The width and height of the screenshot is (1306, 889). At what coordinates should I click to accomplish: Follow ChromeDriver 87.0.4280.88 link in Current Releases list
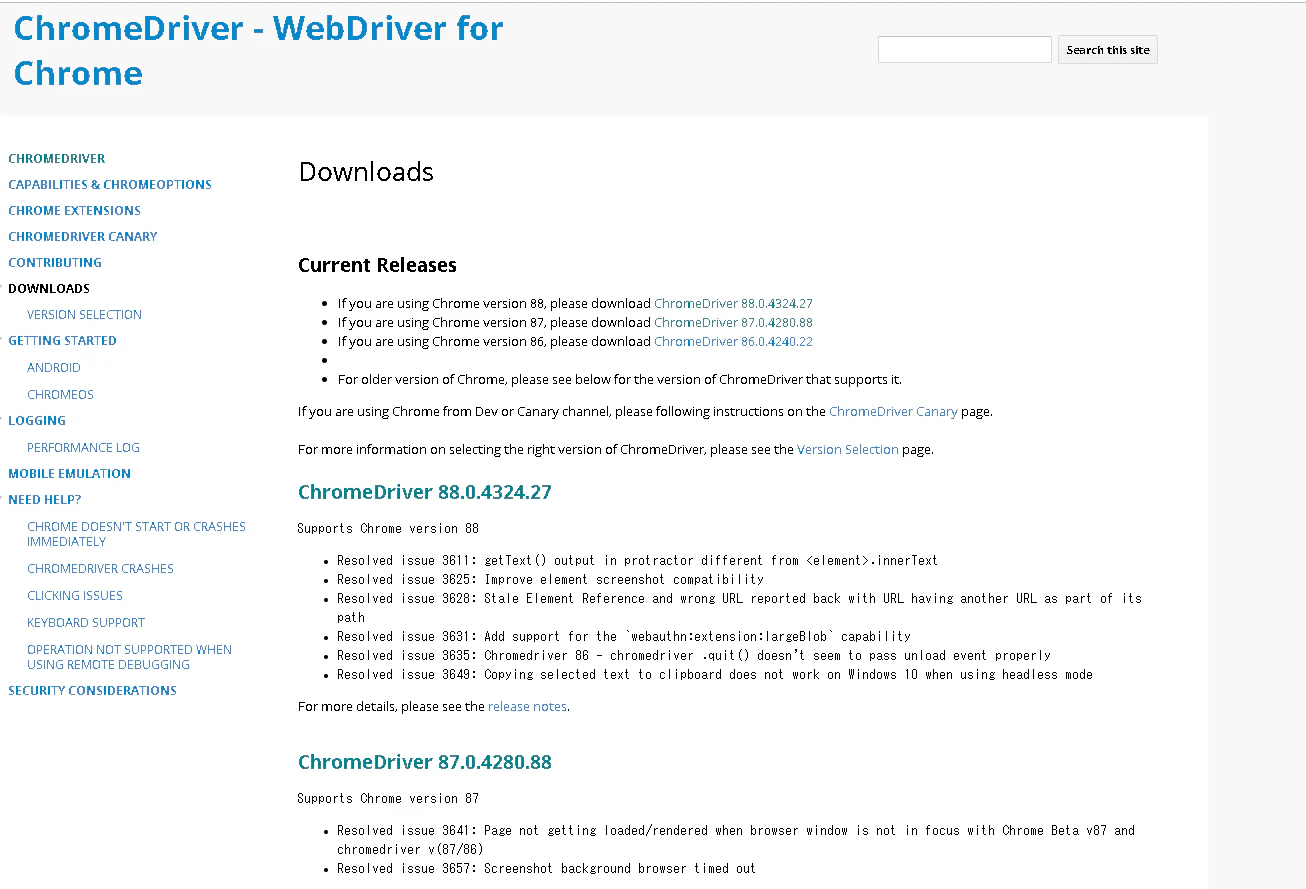pos(733,322)
